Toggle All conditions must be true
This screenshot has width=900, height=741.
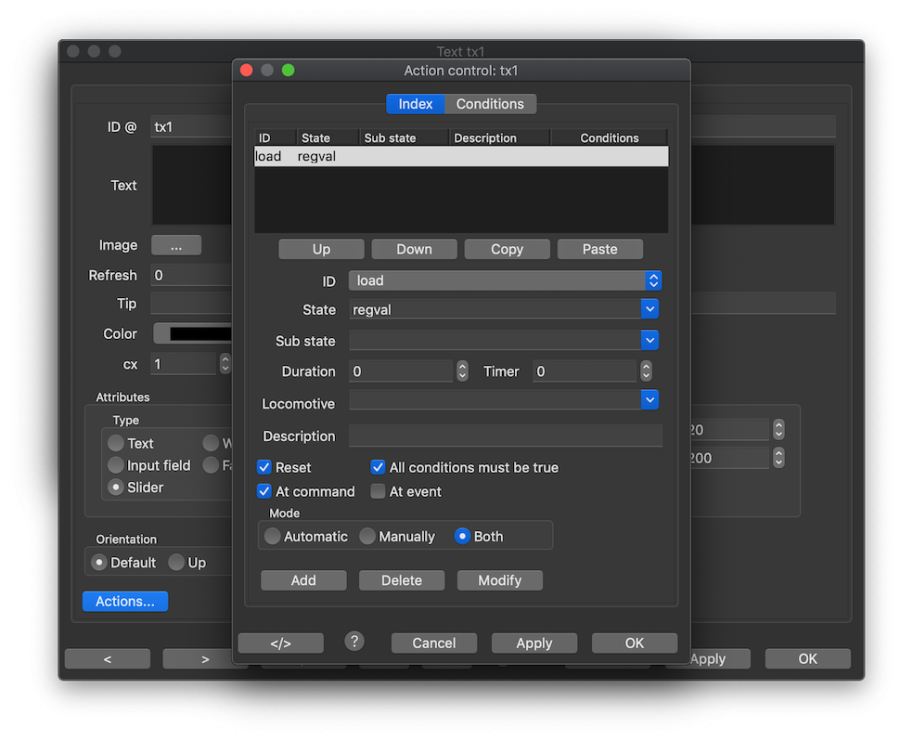click(378, 467)
